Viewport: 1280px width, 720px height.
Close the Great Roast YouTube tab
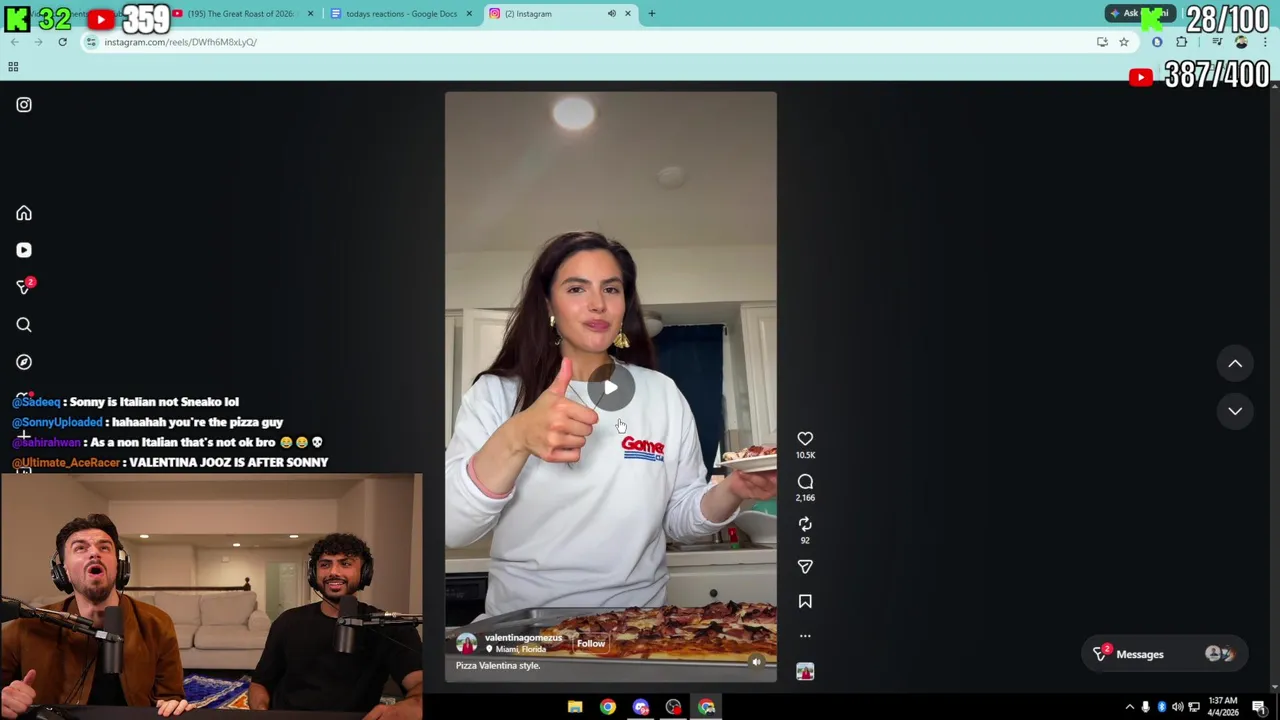pyautogui.click(x=310, y=14)
